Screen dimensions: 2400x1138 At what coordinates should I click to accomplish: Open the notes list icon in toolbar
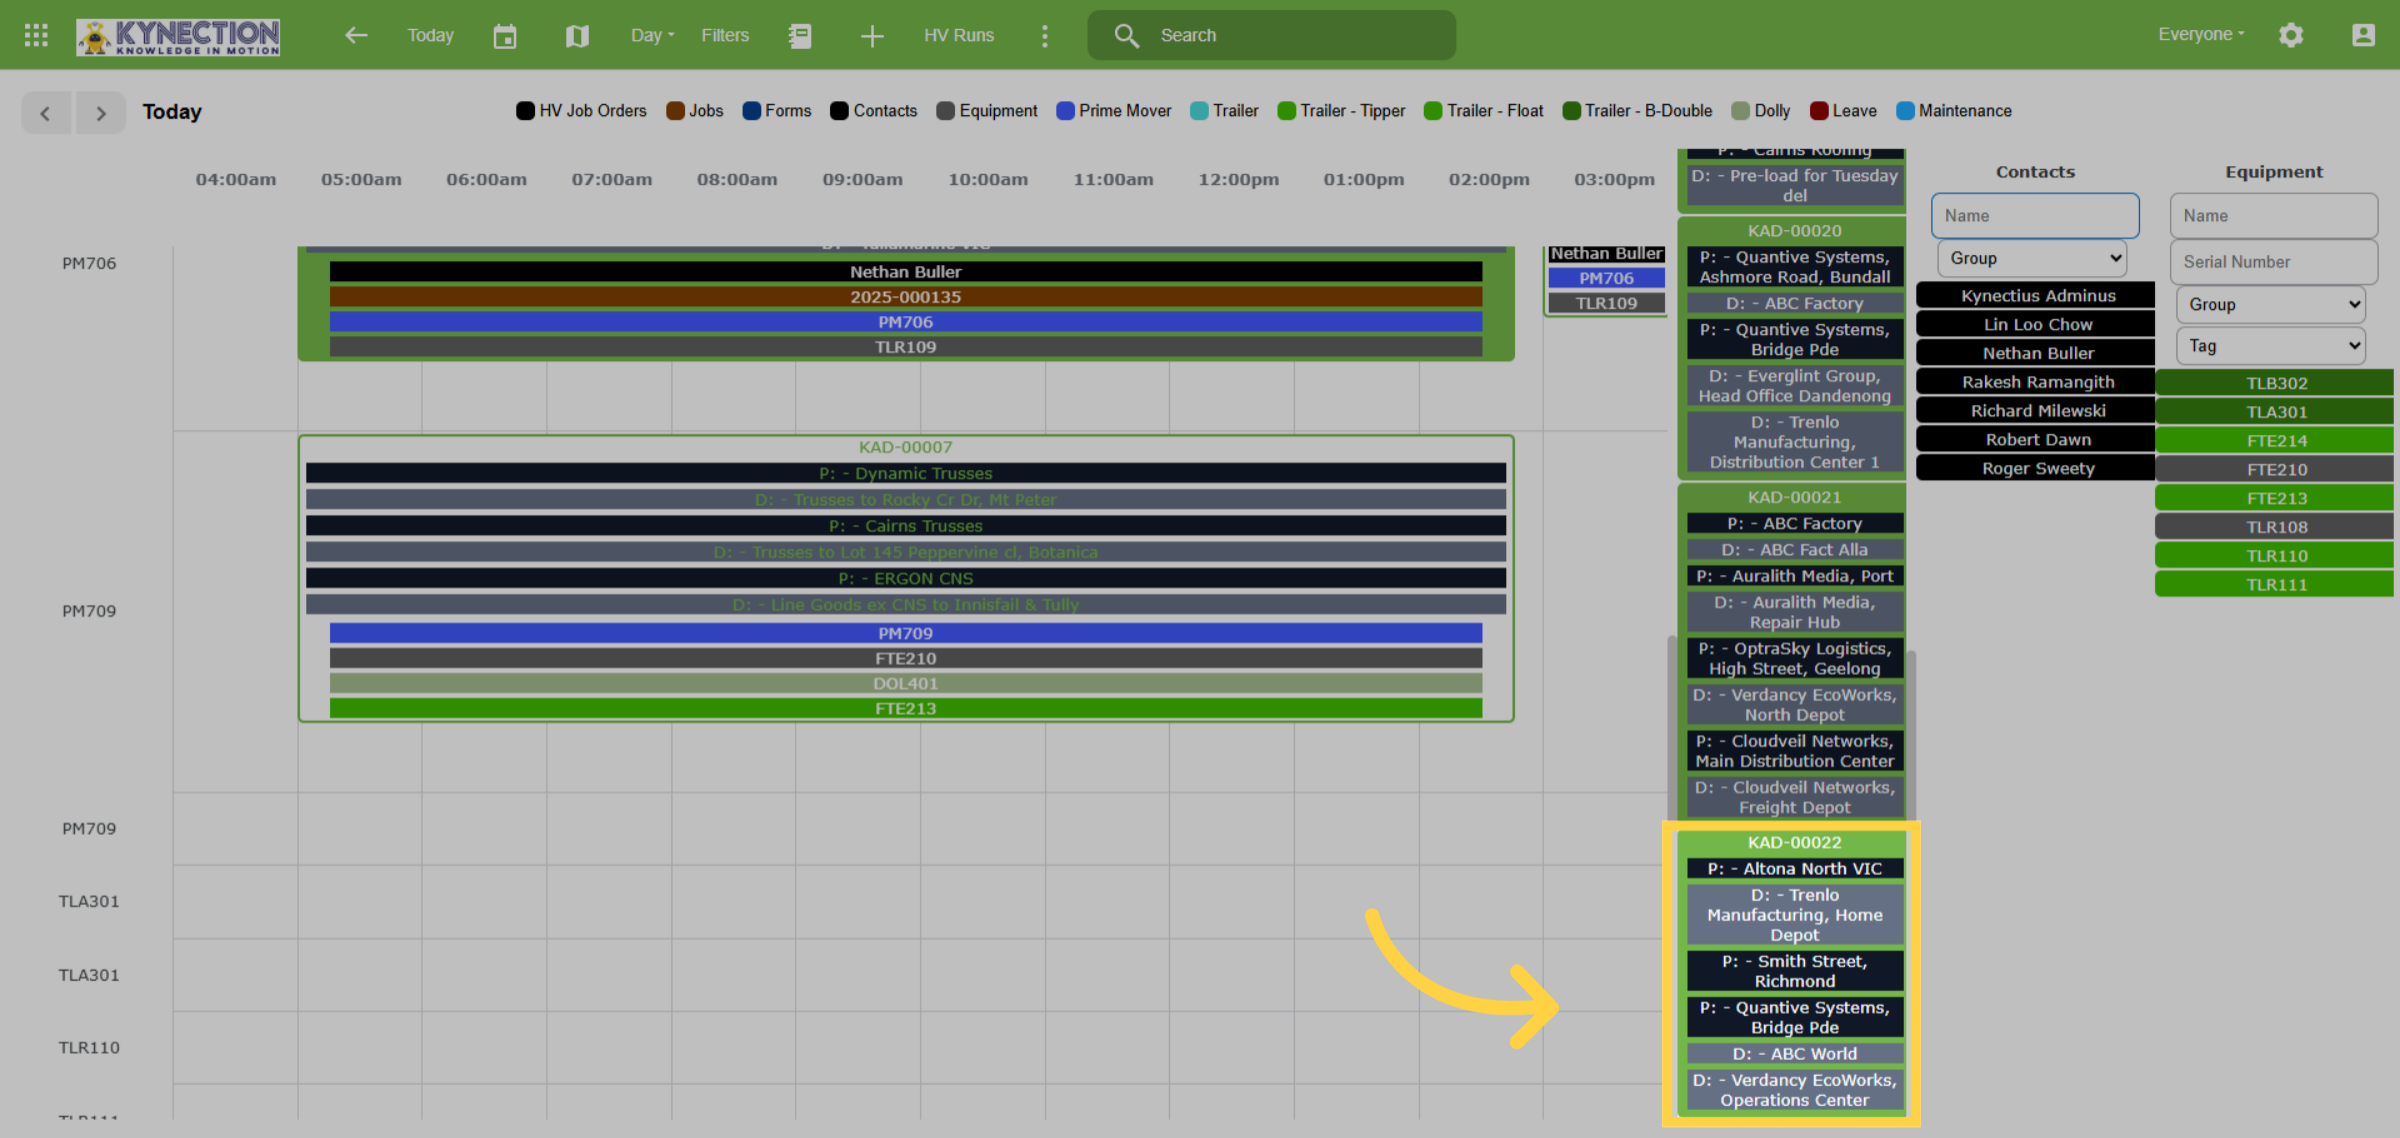(800, 36)
